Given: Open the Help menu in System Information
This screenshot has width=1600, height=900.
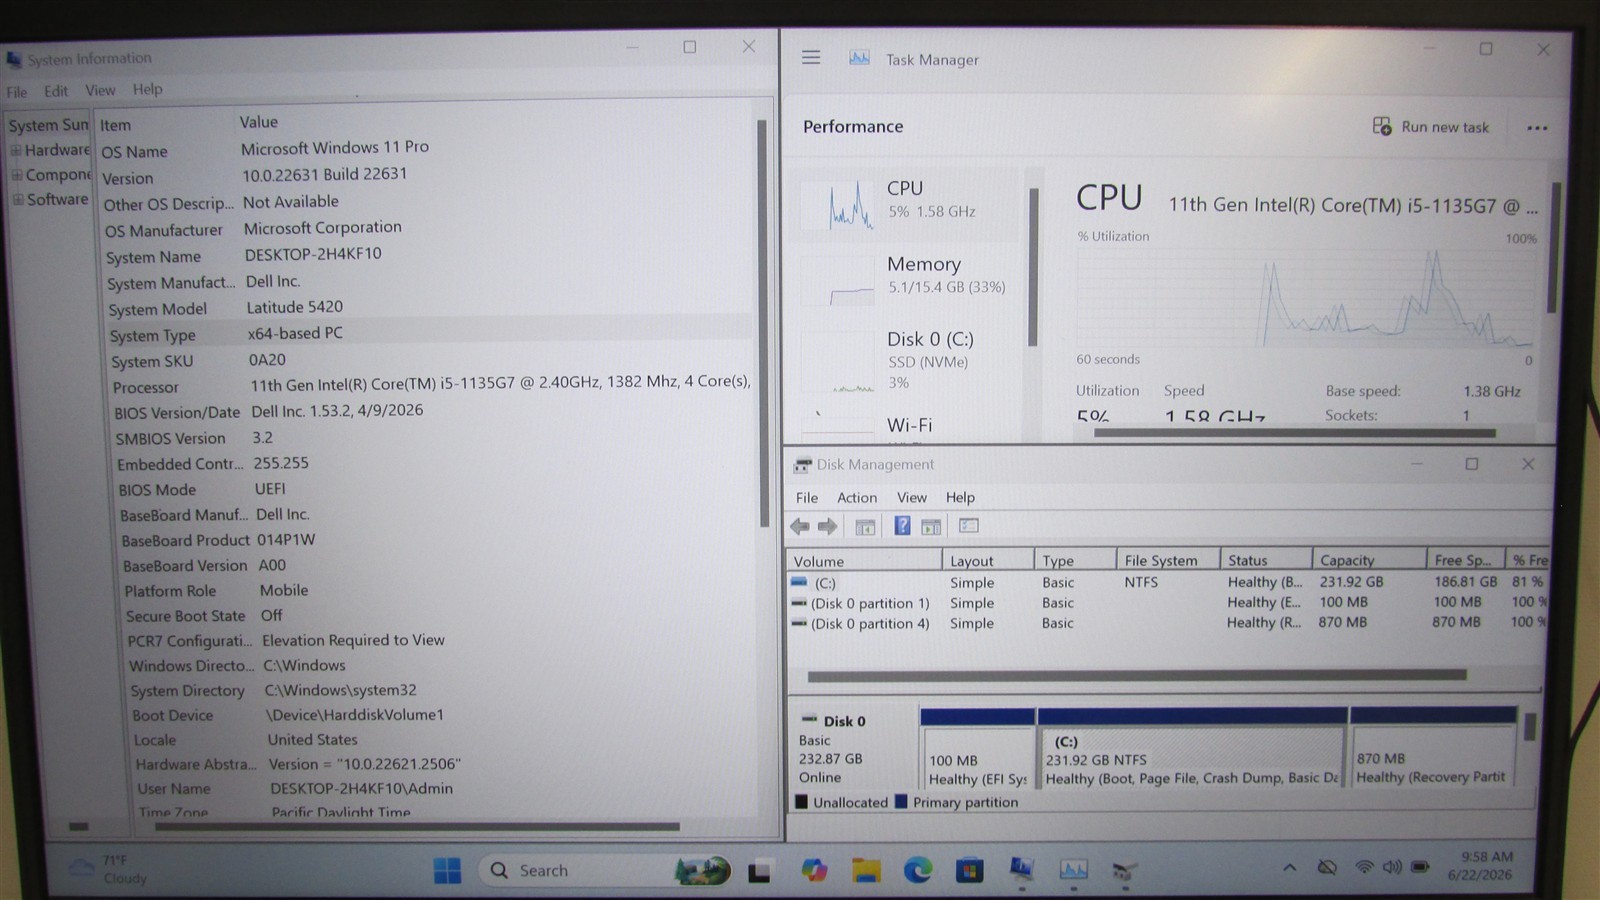Looking at the screenshot, I should (x=147, y=89).
